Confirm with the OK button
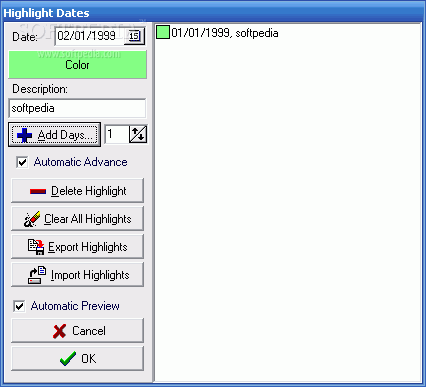426x387 pixels. (77, 359)
